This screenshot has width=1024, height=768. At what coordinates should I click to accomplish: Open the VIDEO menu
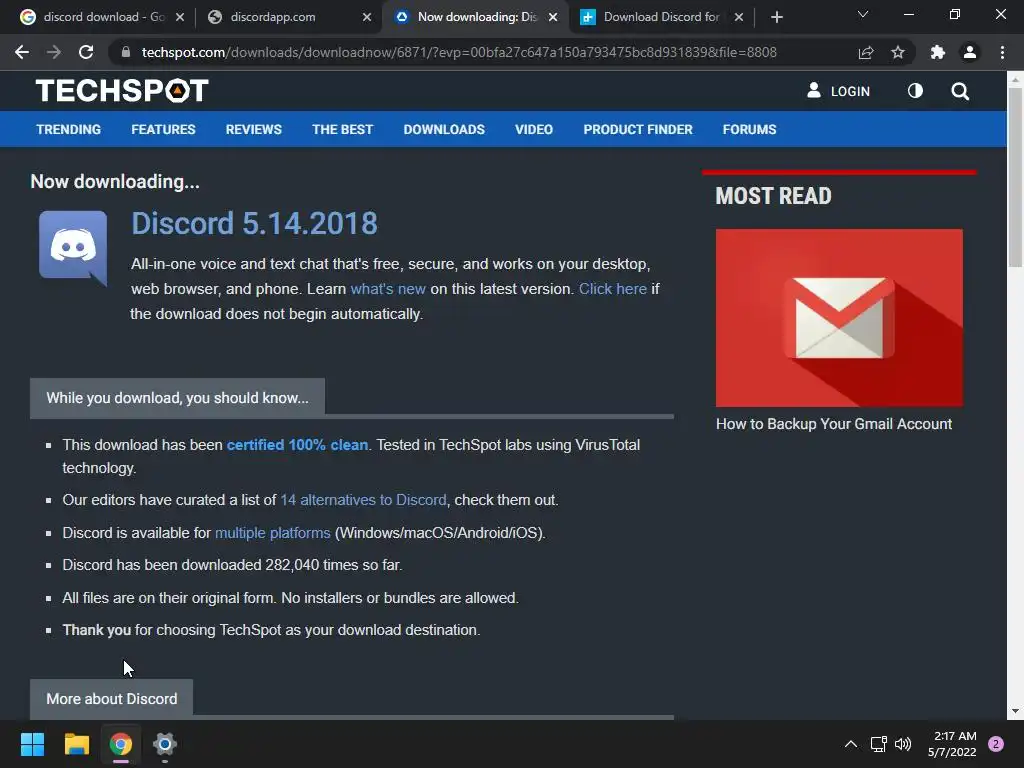pyautogui.click(x=534, y=129)
